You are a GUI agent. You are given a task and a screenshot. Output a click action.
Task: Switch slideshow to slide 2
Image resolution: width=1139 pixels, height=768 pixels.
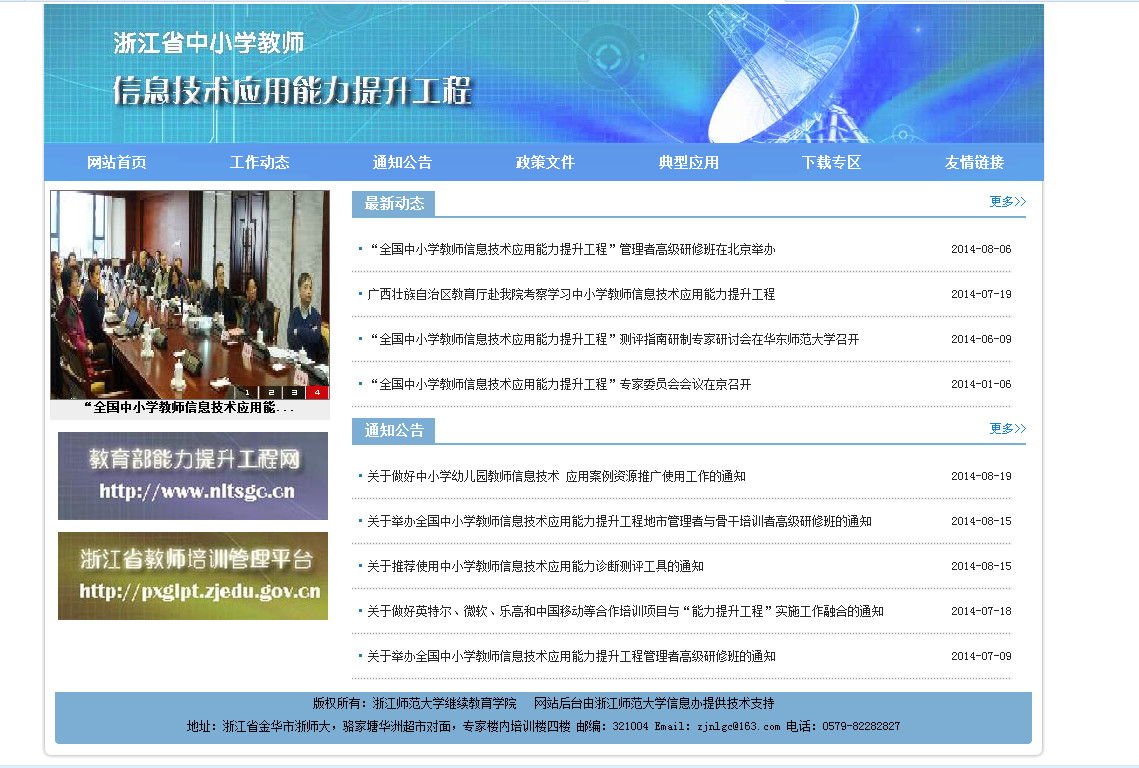coord(271,392)
